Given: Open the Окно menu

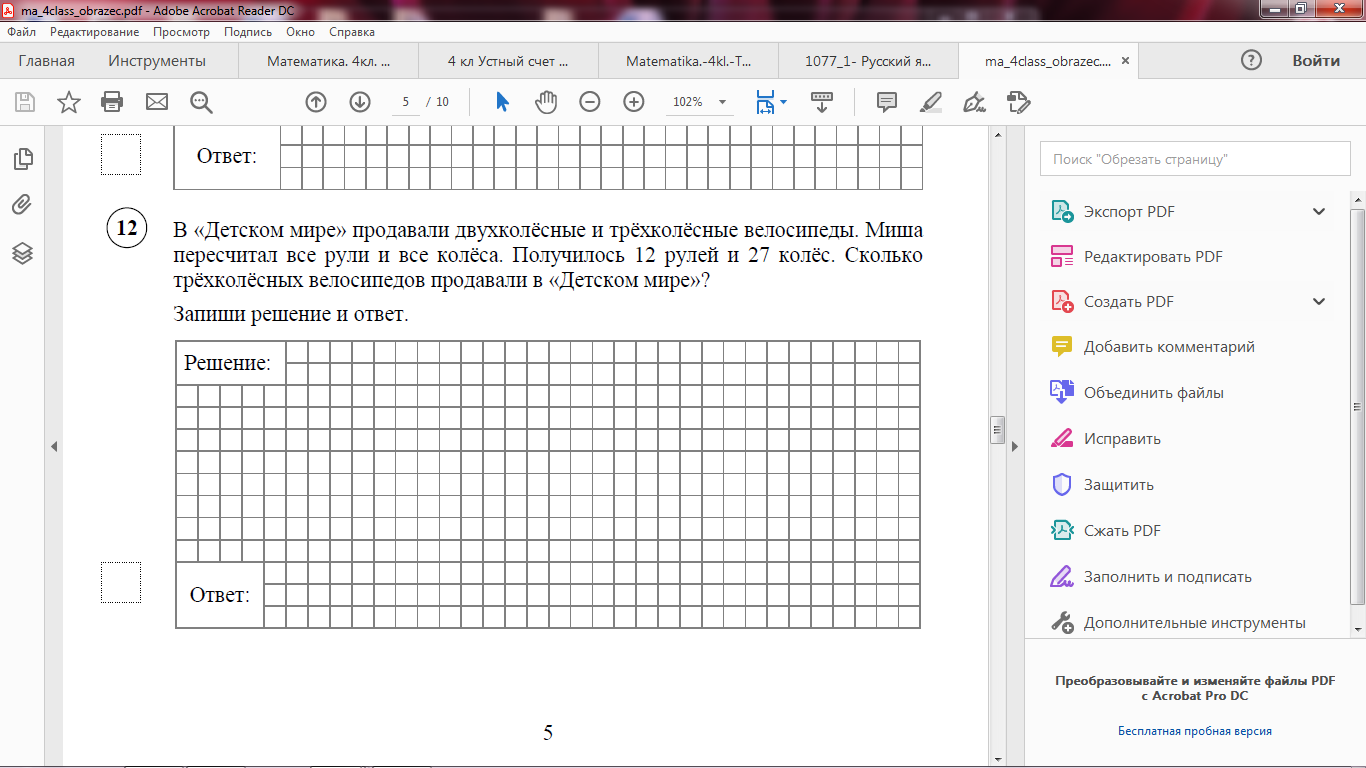Looking at the screenshot, I should 300,32.
